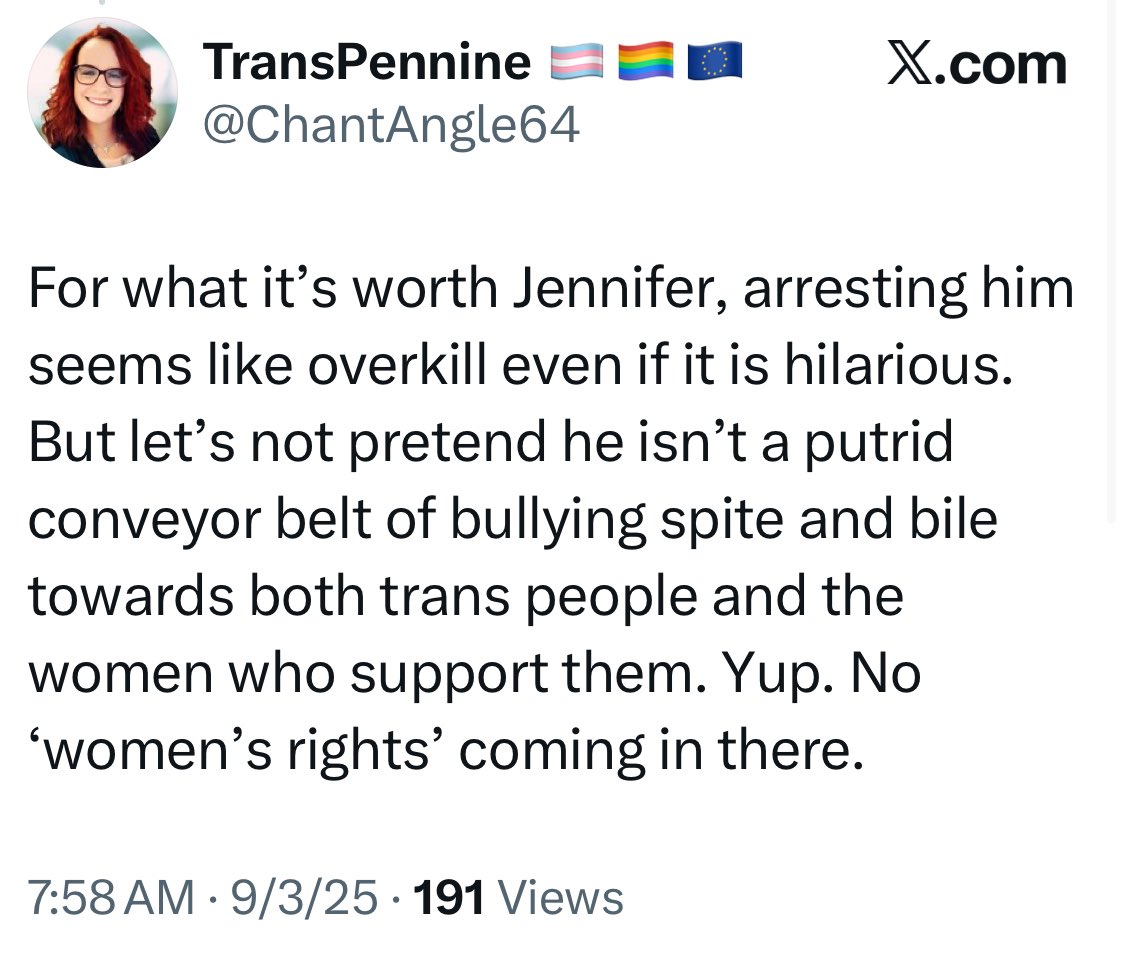Click the Views label in footer

click(559, 896)
